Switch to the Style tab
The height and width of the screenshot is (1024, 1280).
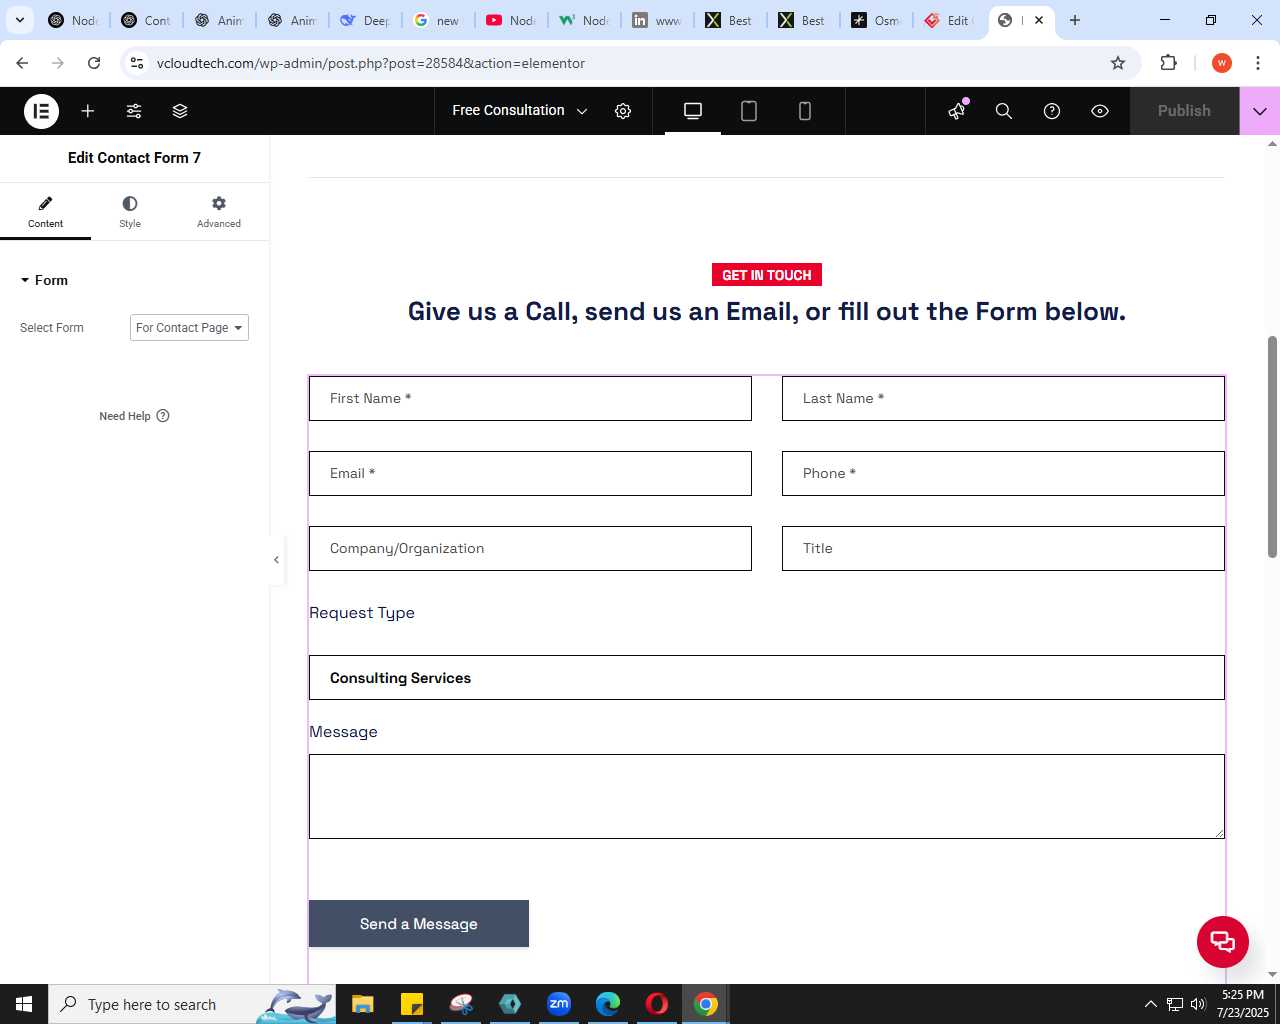pos(130,212)
